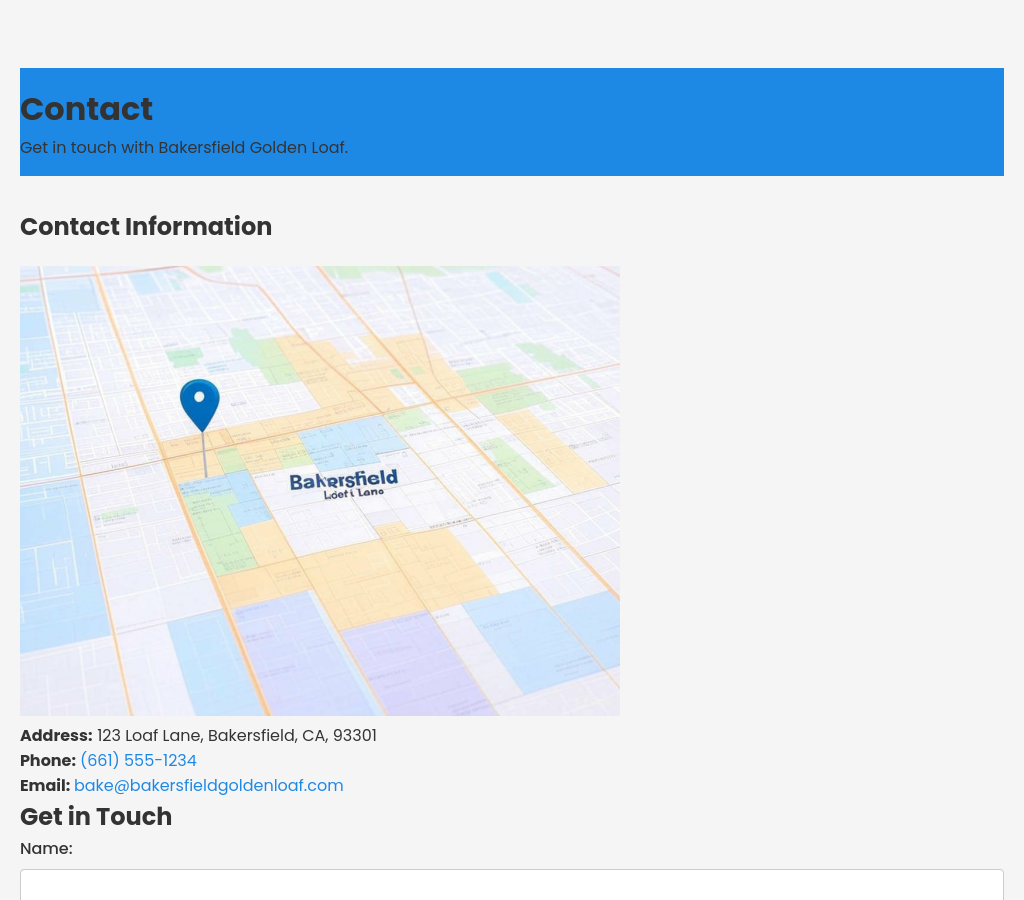This screenshot has height=900, width=1024.
Task: Click the blue location pin on the map
Action: click(x=200, y=402)
